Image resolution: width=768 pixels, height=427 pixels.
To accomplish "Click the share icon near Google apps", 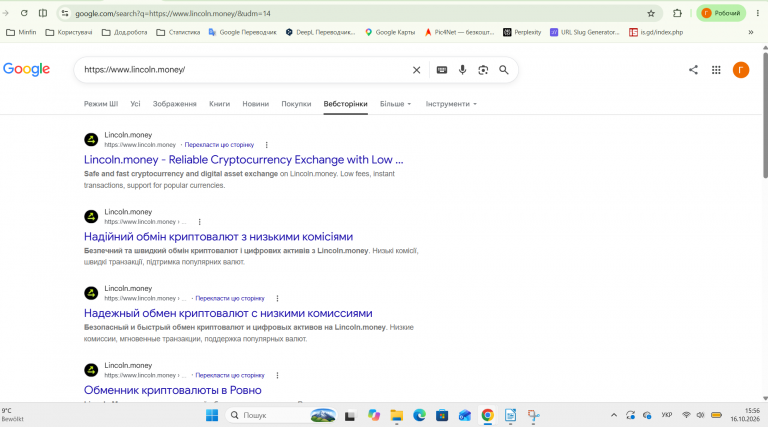I will pyautogui.click(x=693, y=70).
